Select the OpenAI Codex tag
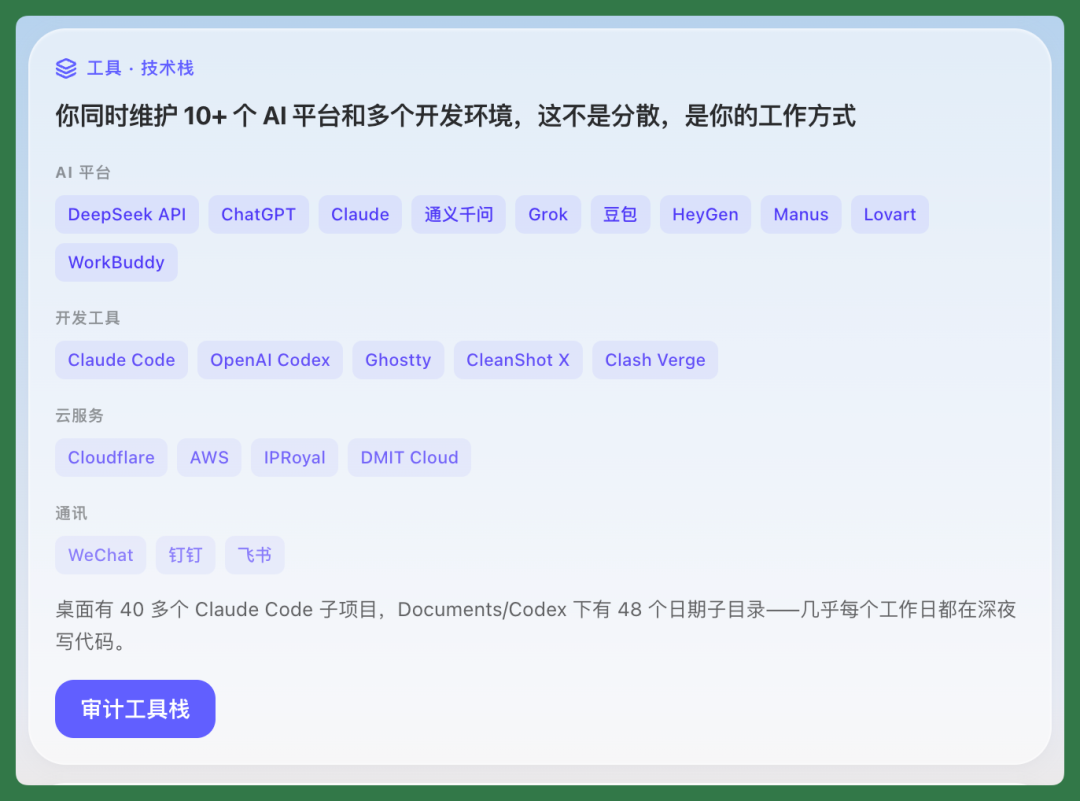 [x=270, y=360]
